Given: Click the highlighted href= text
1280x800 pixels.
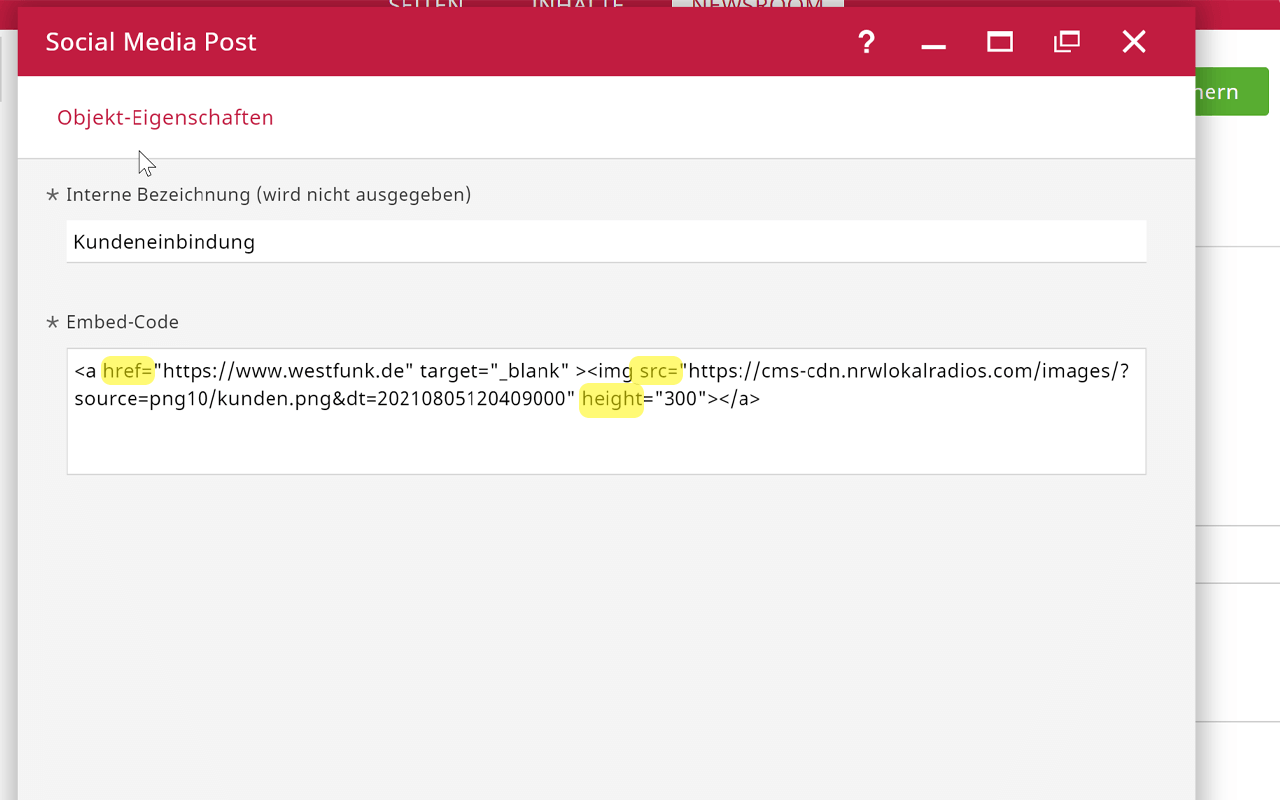Looking at the screenshot, I should pos(128,371).
